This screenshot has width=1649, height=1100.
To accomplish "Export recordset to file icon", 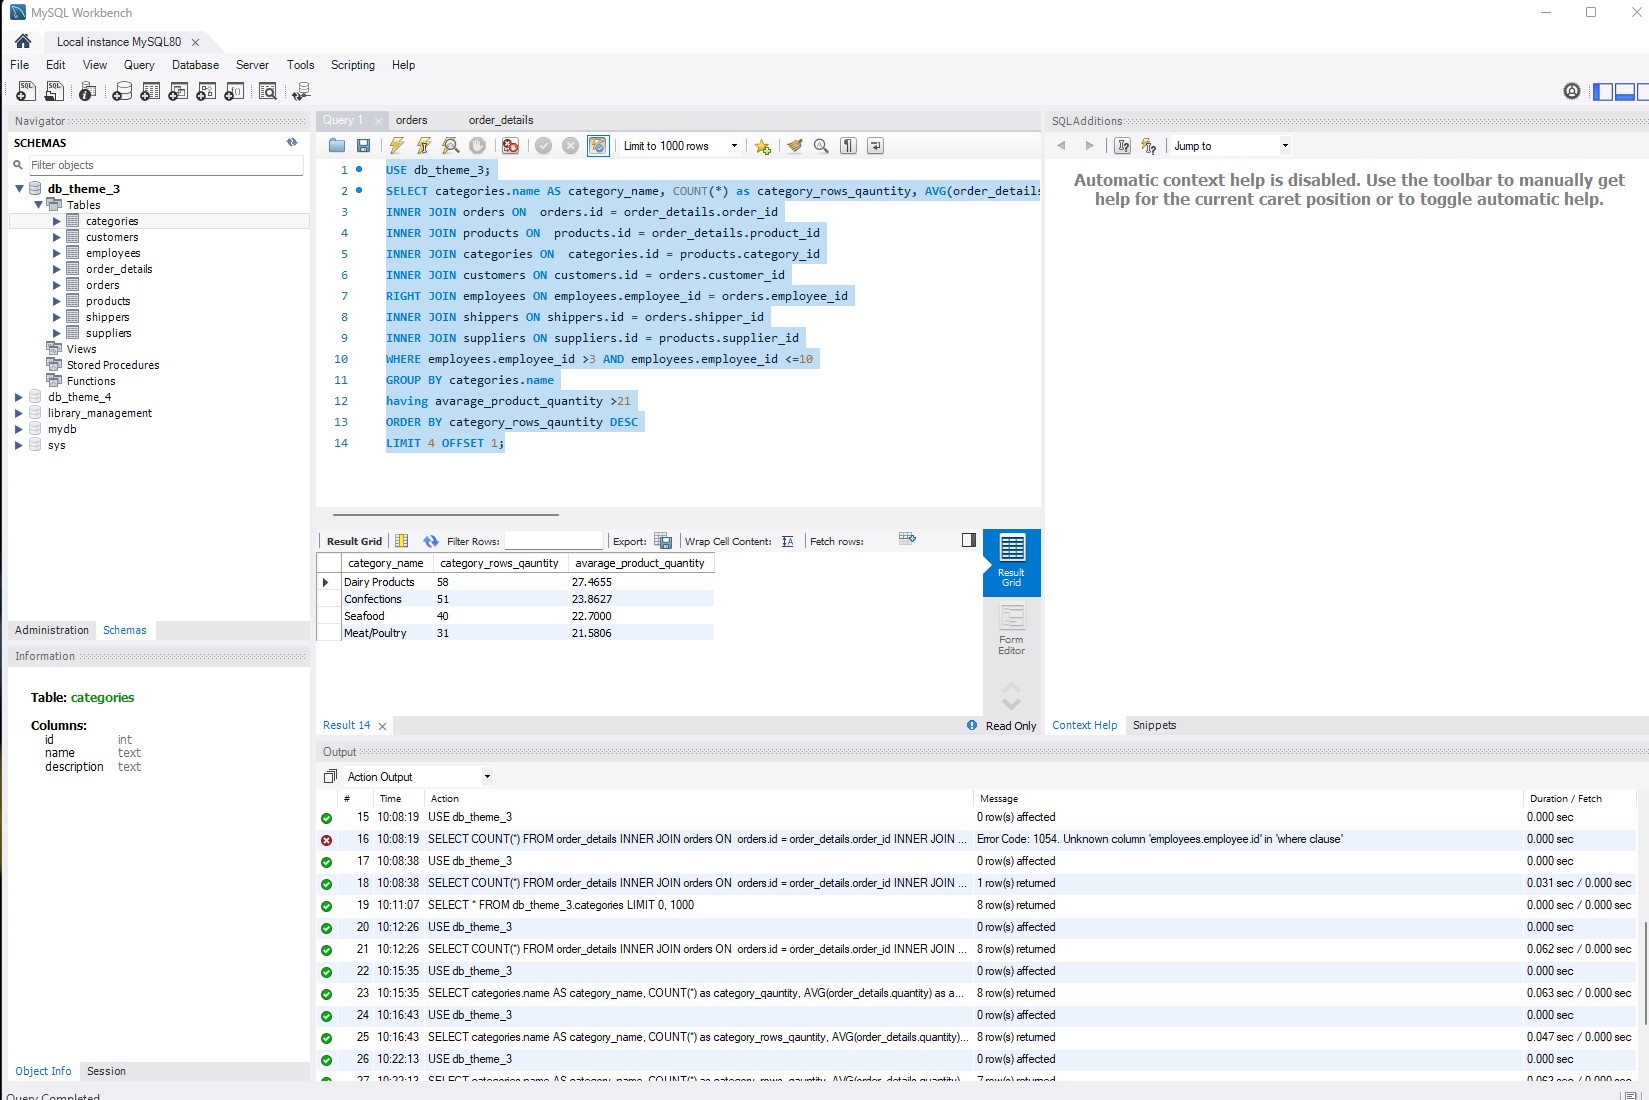I will tap(663, 541).
